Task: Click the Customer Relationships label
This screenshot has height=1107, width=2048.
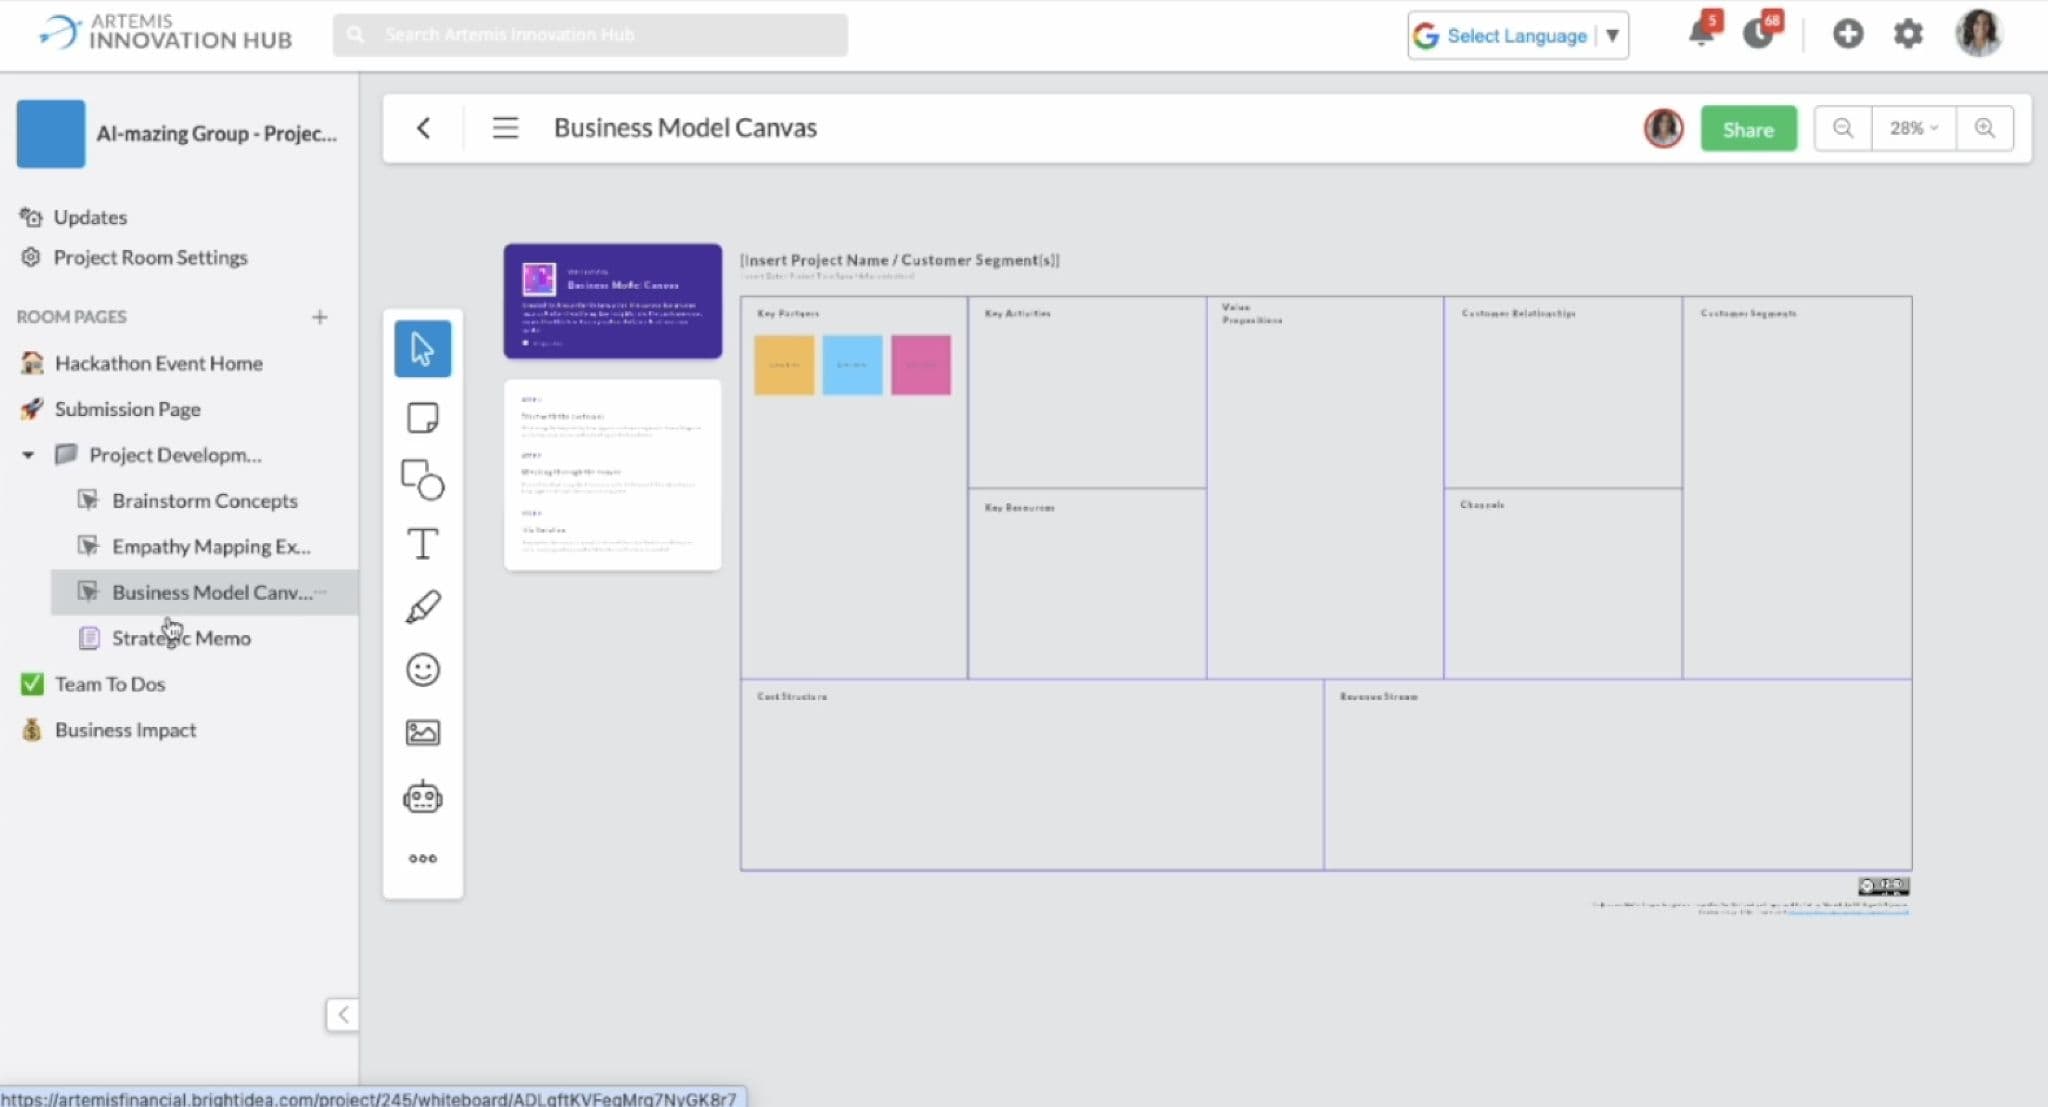Action: pos(1519,313)
